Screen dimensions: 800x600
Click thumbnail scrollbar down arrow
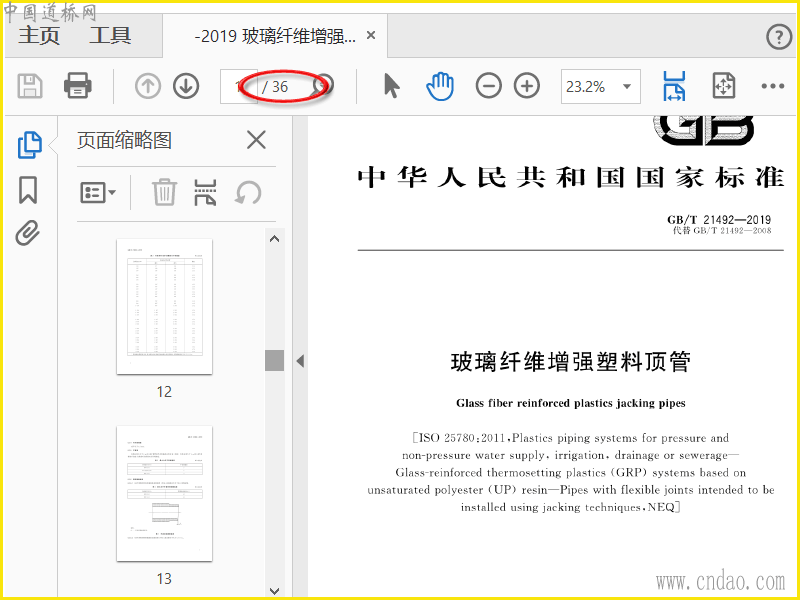pyautogui.click(x=274, y=591)
